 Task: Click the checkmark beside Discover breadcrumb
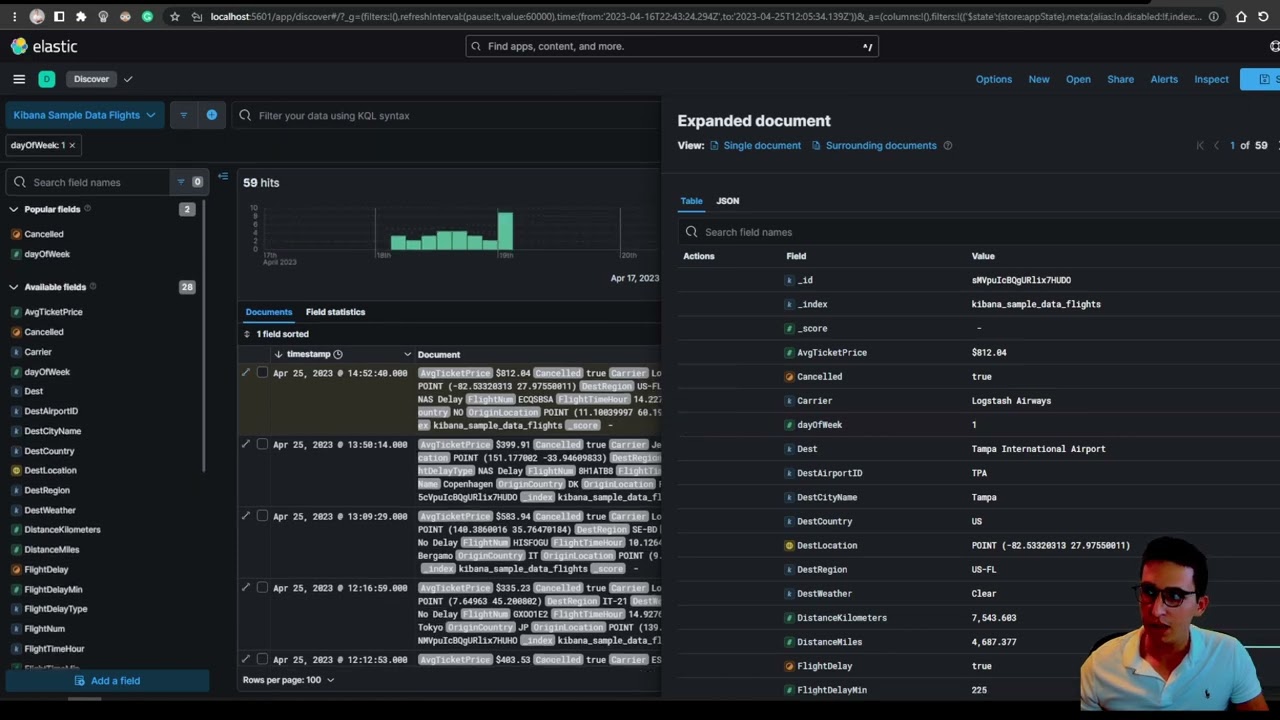pos(128,79)
